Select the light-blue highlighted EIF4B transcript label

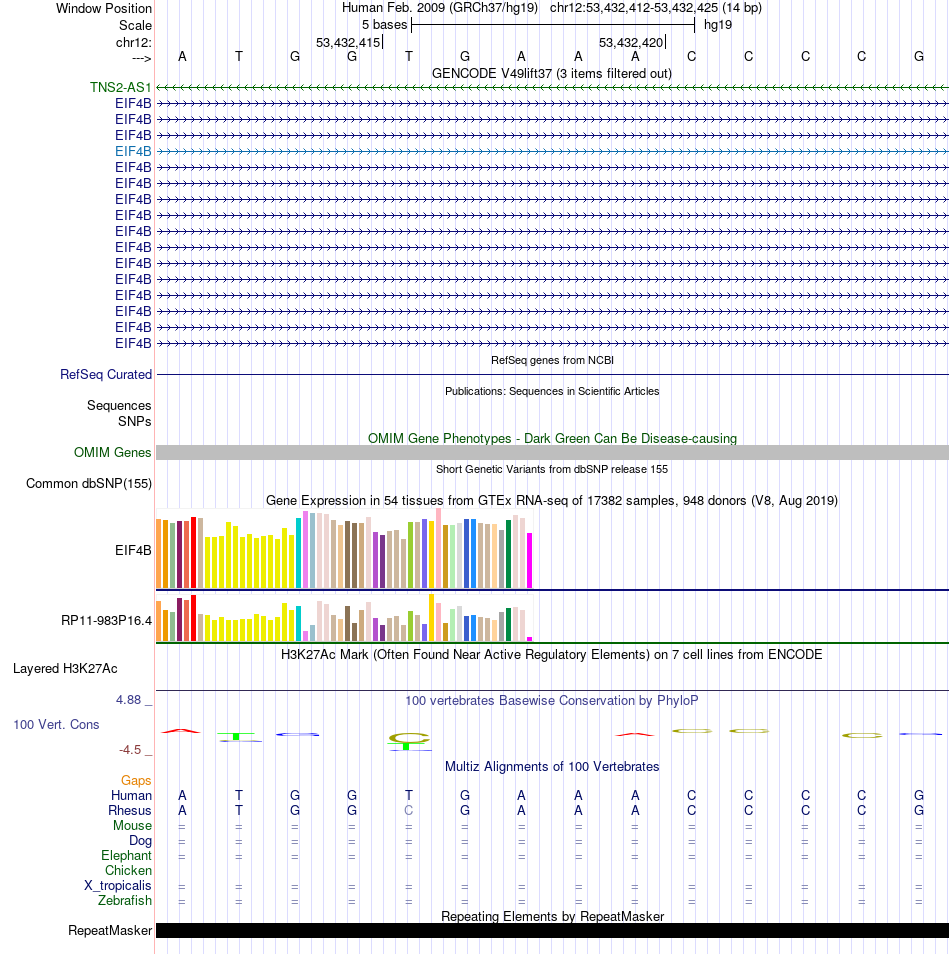(133, 151)
